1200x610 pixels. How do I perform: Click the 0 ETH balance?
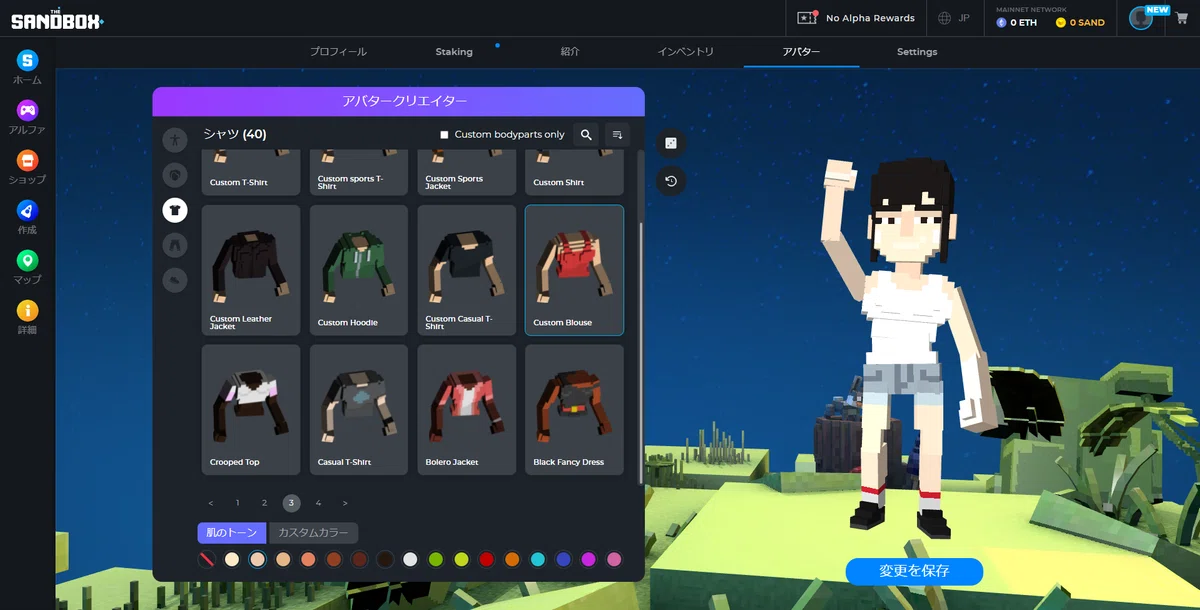(x=1017, y=22)
